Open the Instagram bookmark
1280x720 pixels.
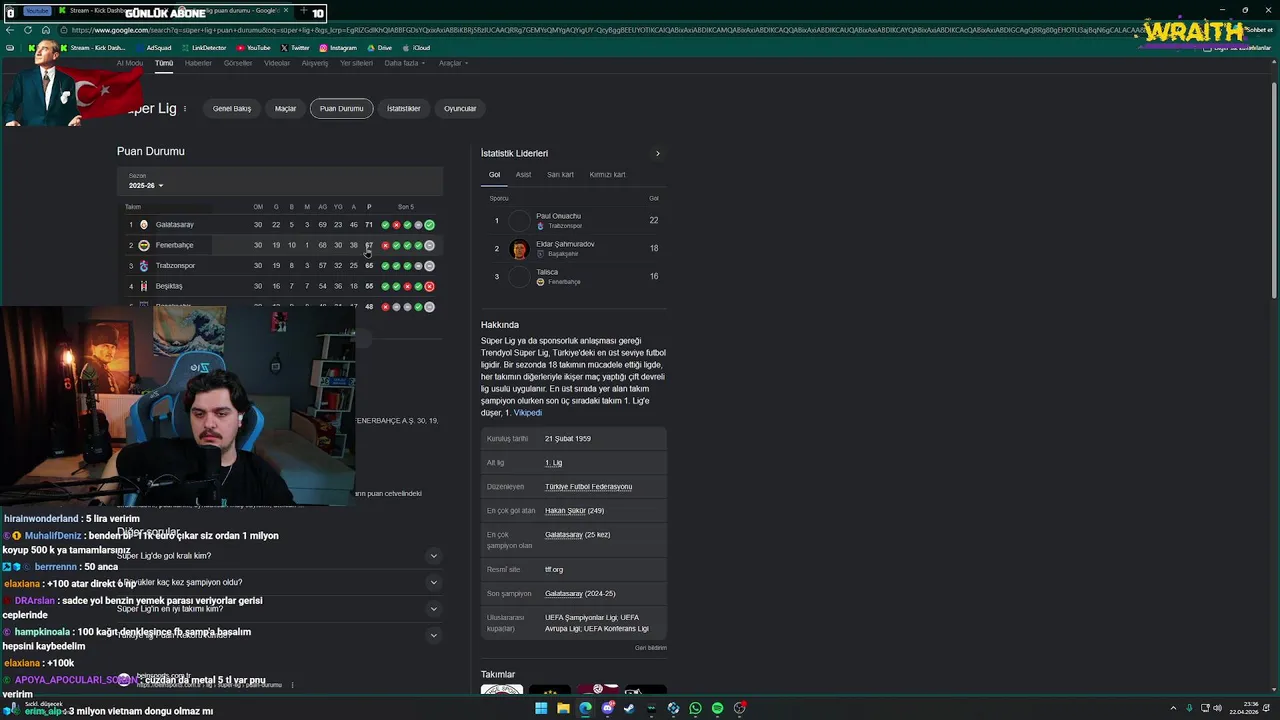pos(338,48)
